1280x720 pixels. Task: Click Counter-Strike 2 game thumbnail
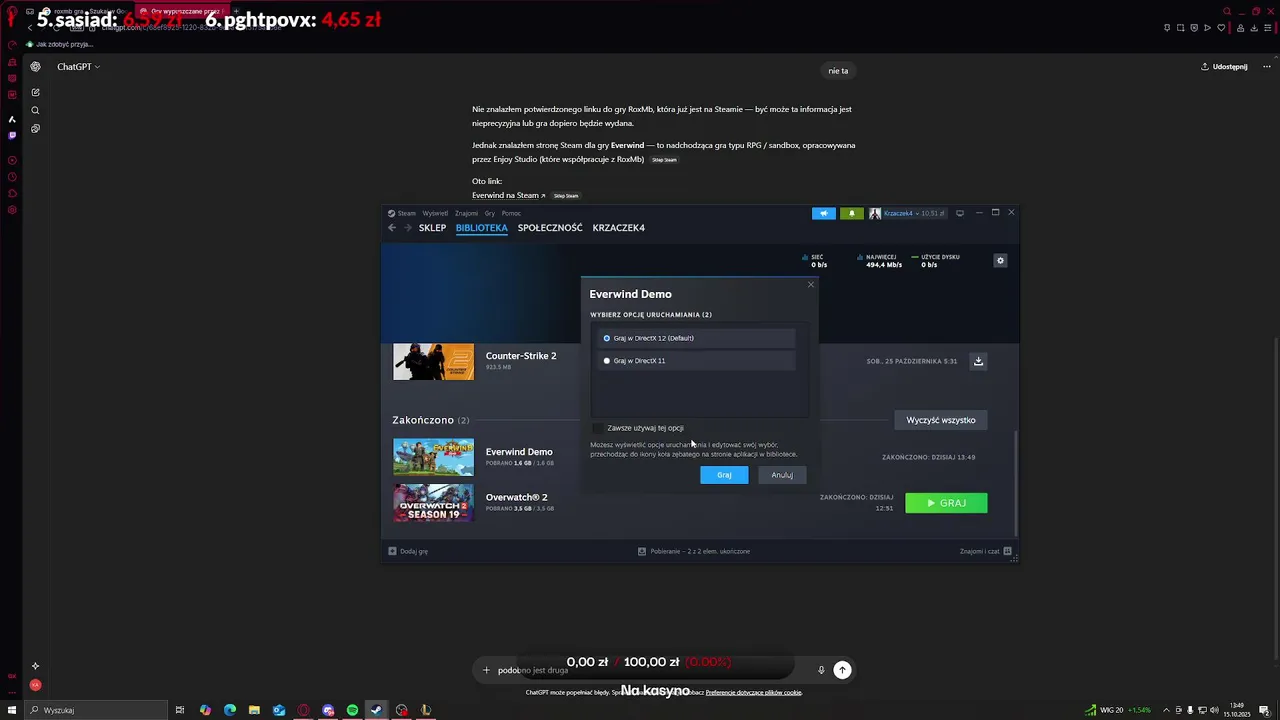point(433,362)
